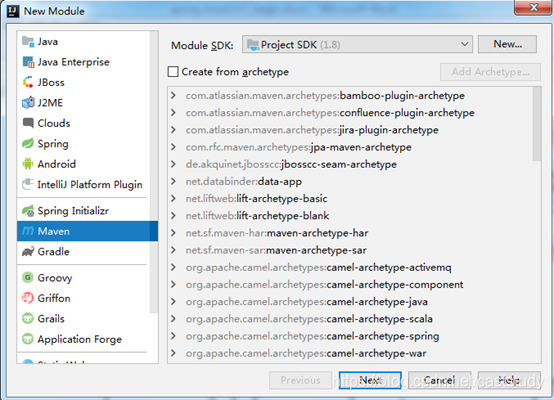
Task: Expand the maven-archetype-har node
Action: [173, 233]
